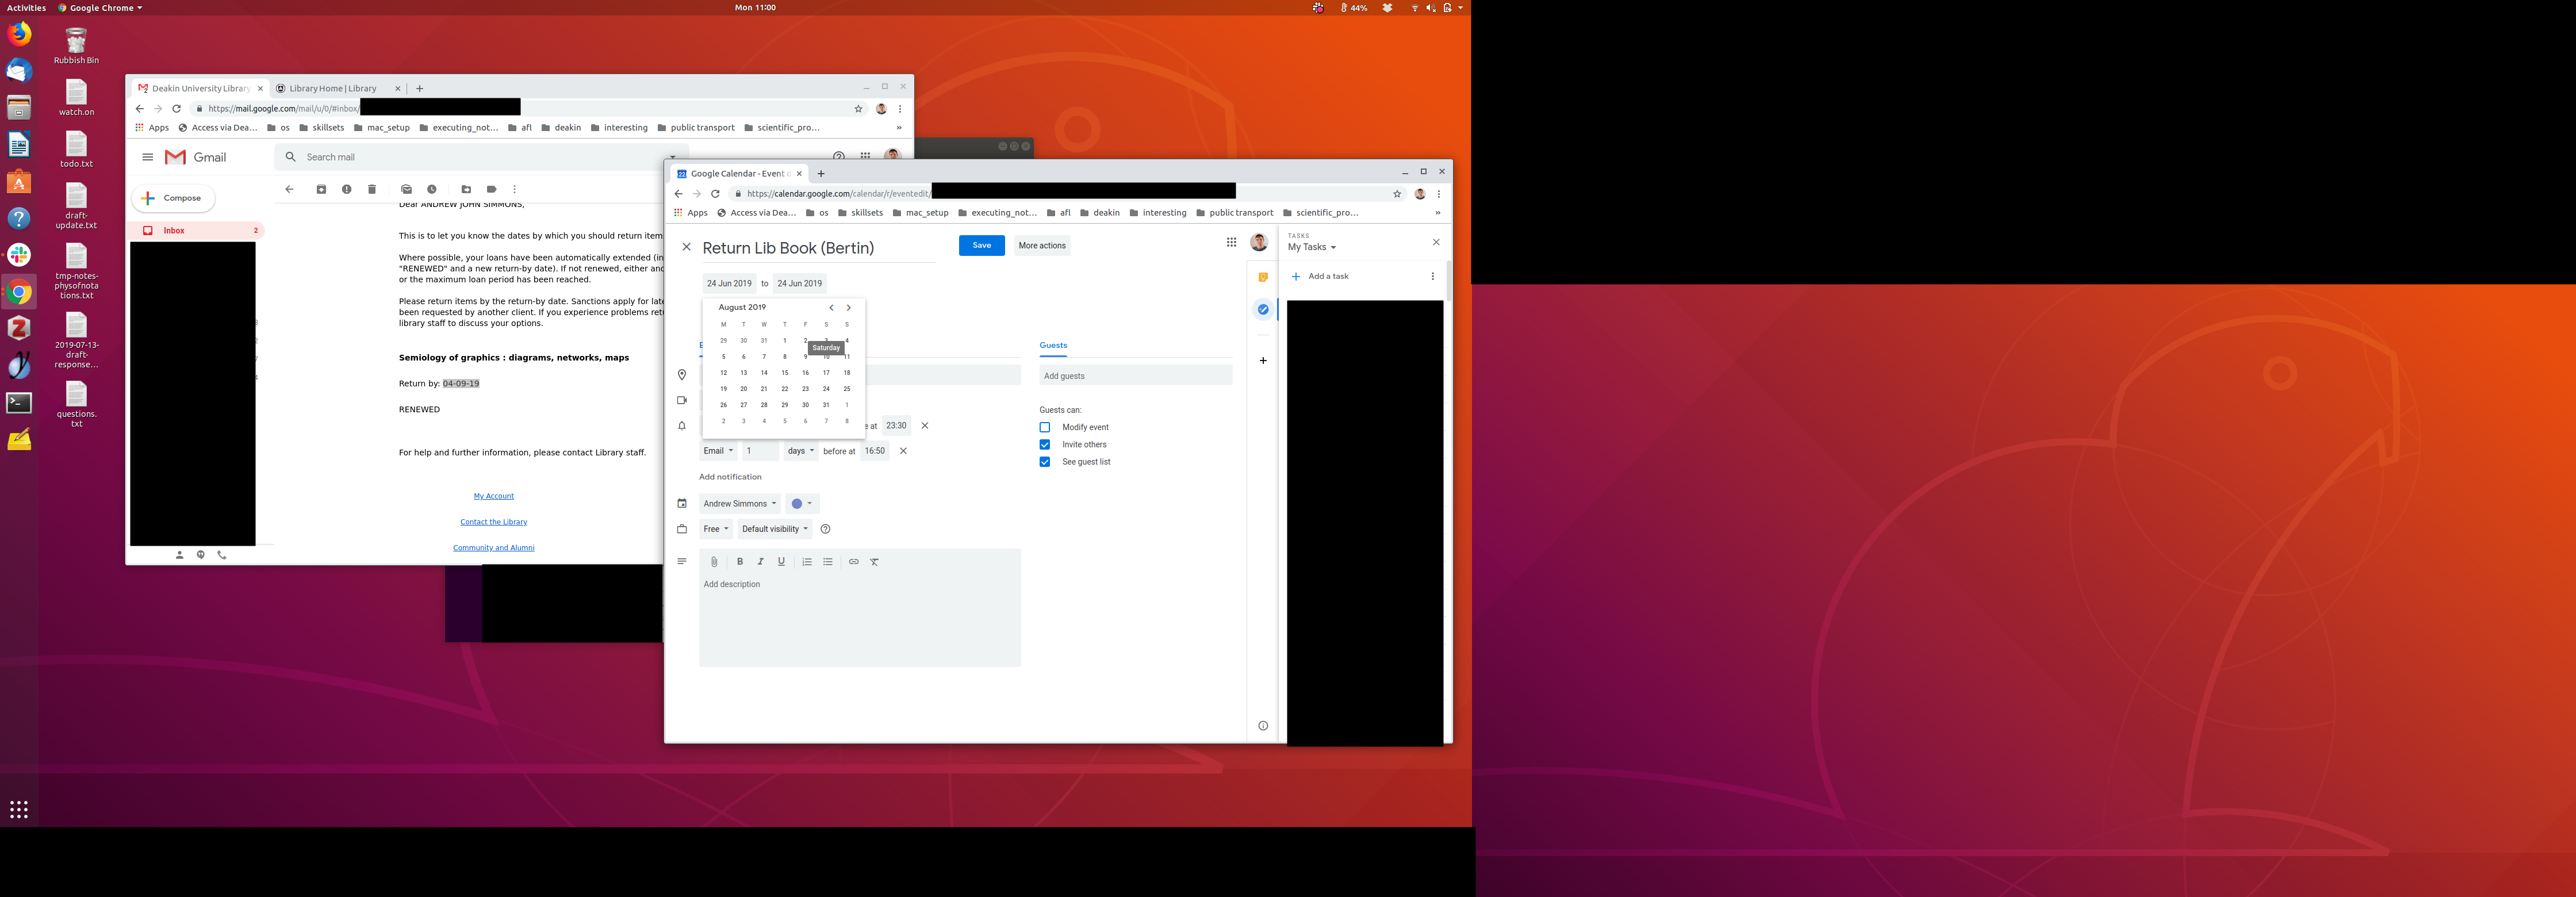
Task: Open Google Keep from the side panel
Action: (x=1263, y=278)
